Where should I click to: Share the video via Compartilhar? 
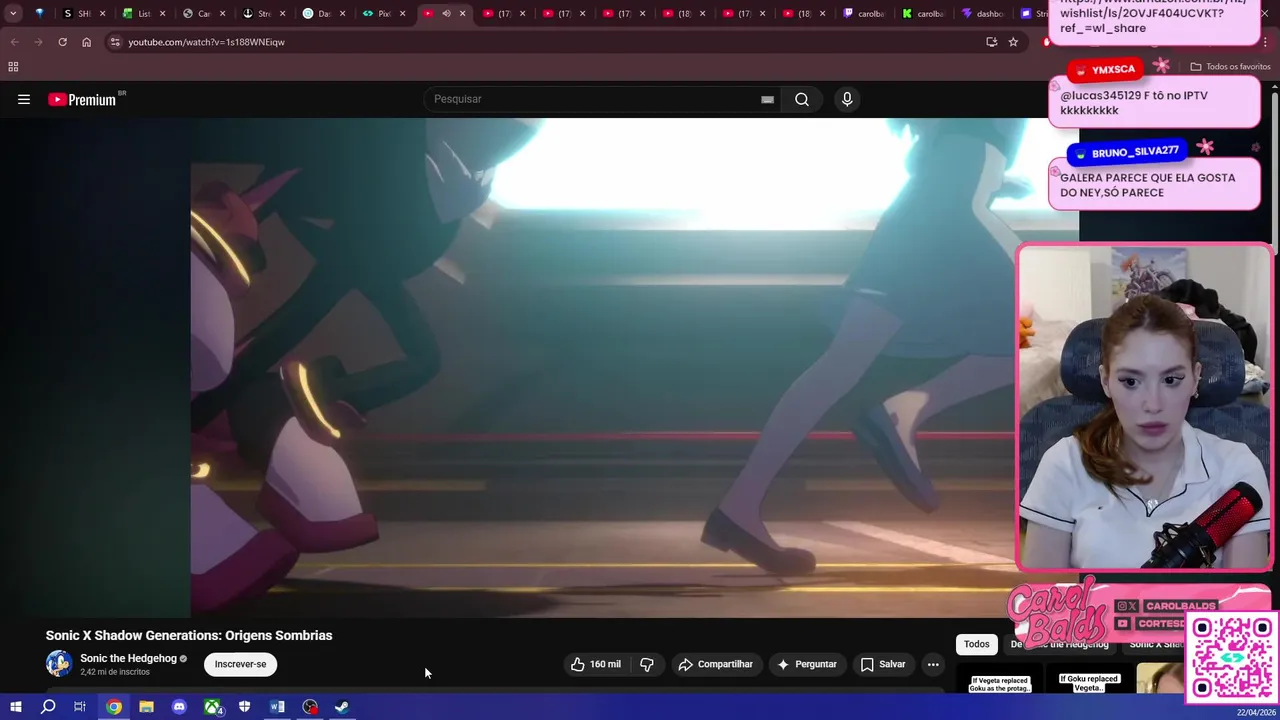pyautogui.click(x=715, y=664)
